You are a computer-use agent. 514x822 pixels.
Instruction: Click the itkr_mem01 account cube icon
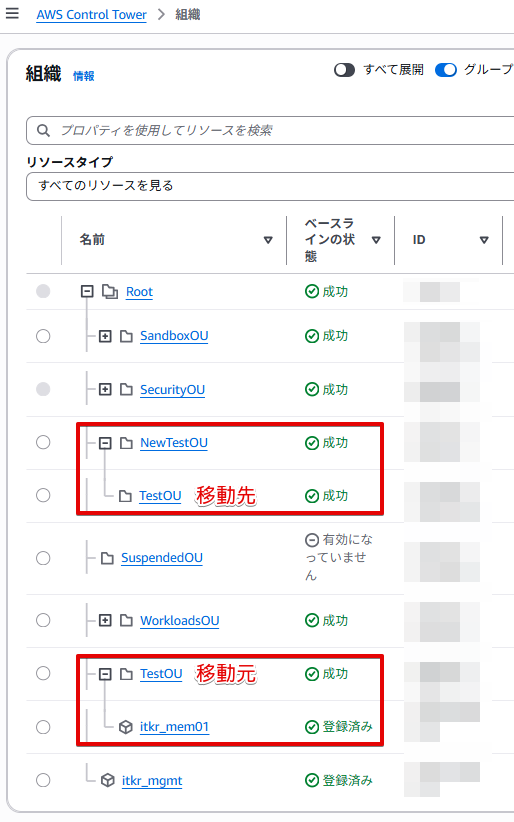tap(126, 727)
